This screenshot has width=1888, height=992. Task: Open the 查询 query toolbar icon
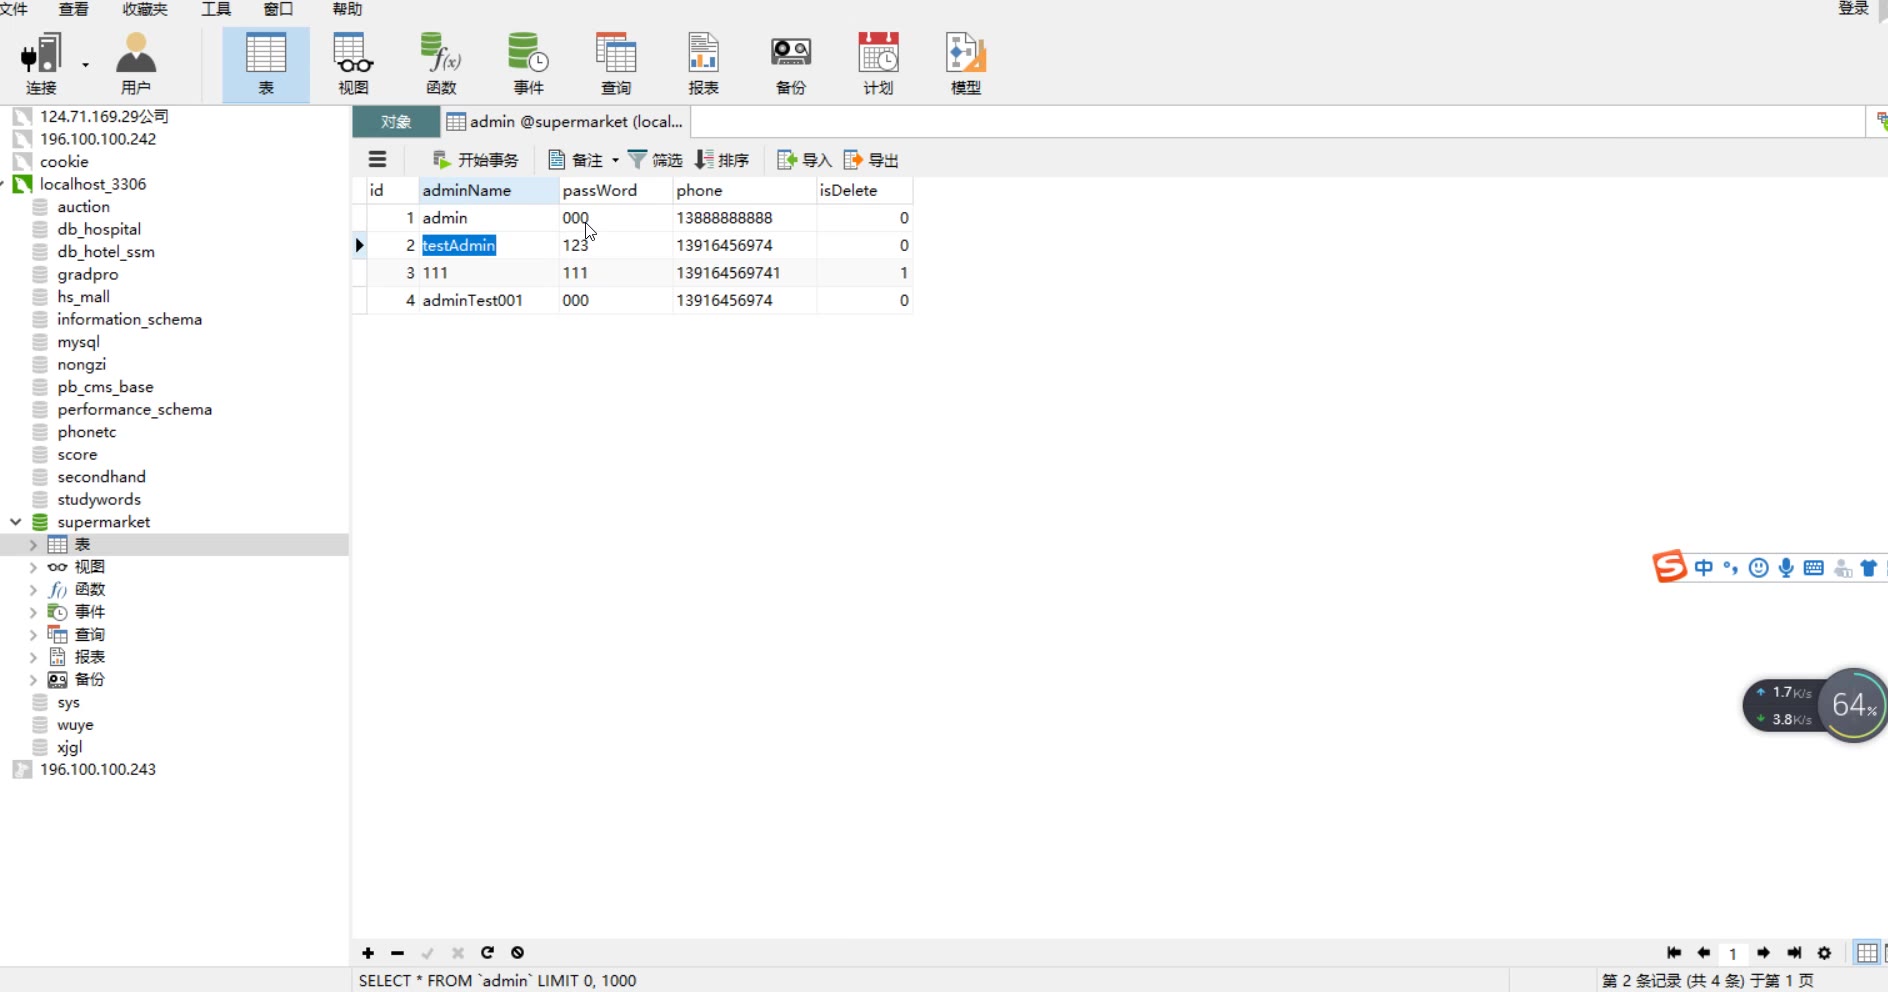point(616,65)
